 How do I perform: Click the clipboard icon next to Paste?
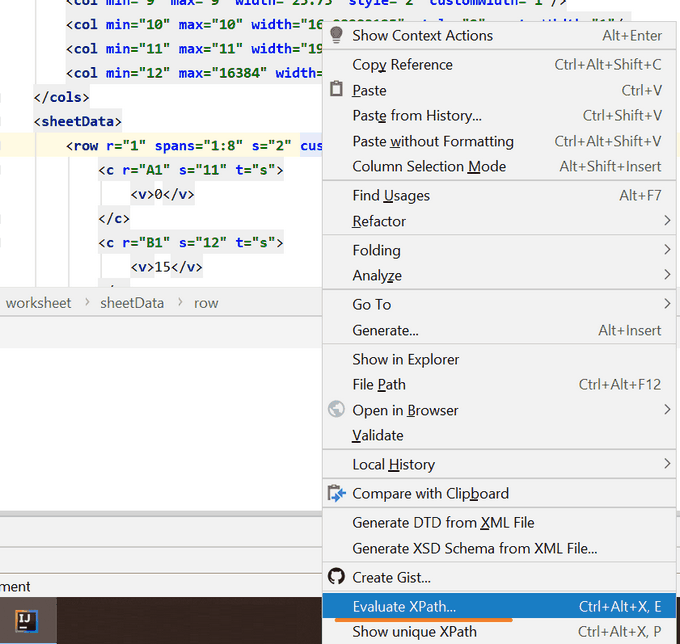pos(336,90)
